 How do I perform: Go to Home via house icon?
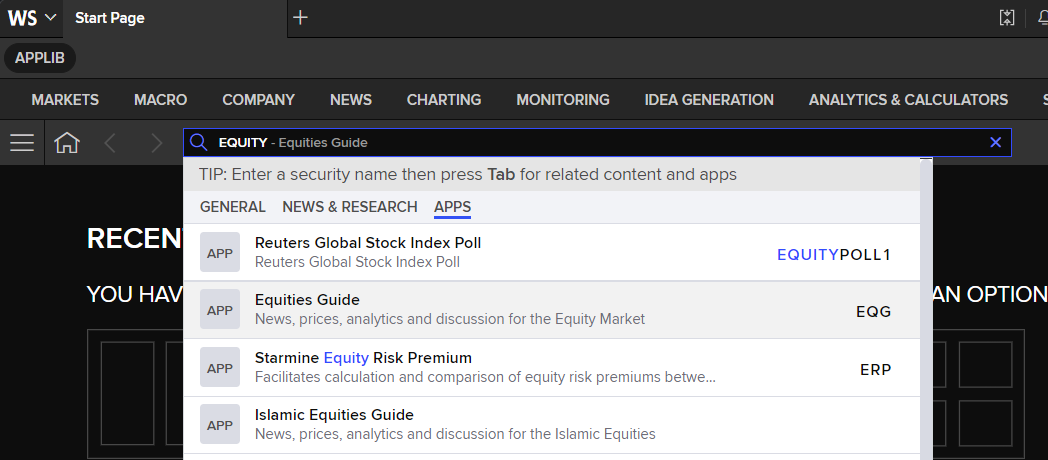[67, 142]
